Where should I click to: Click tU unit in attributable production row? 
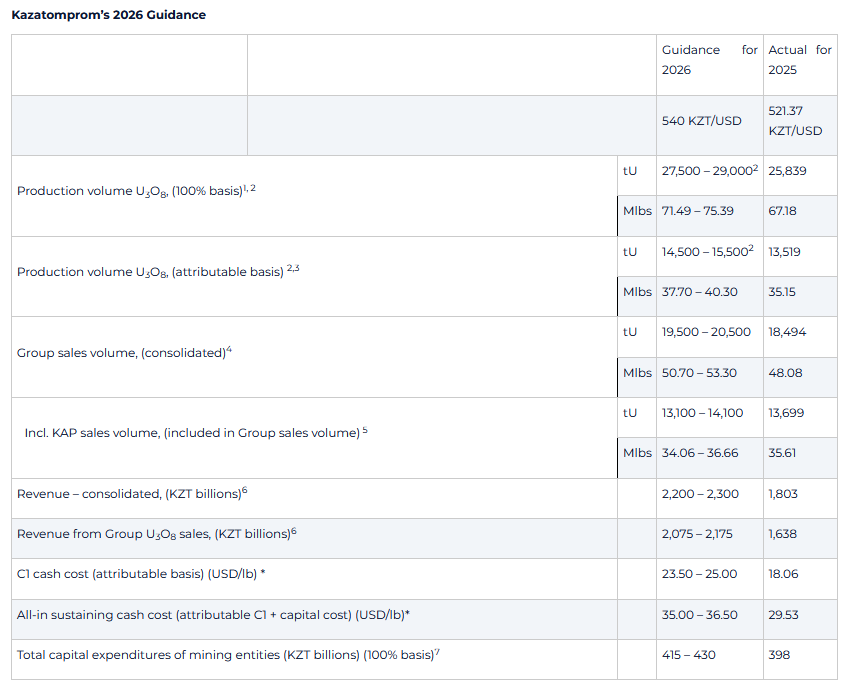[x=630, y=251]
